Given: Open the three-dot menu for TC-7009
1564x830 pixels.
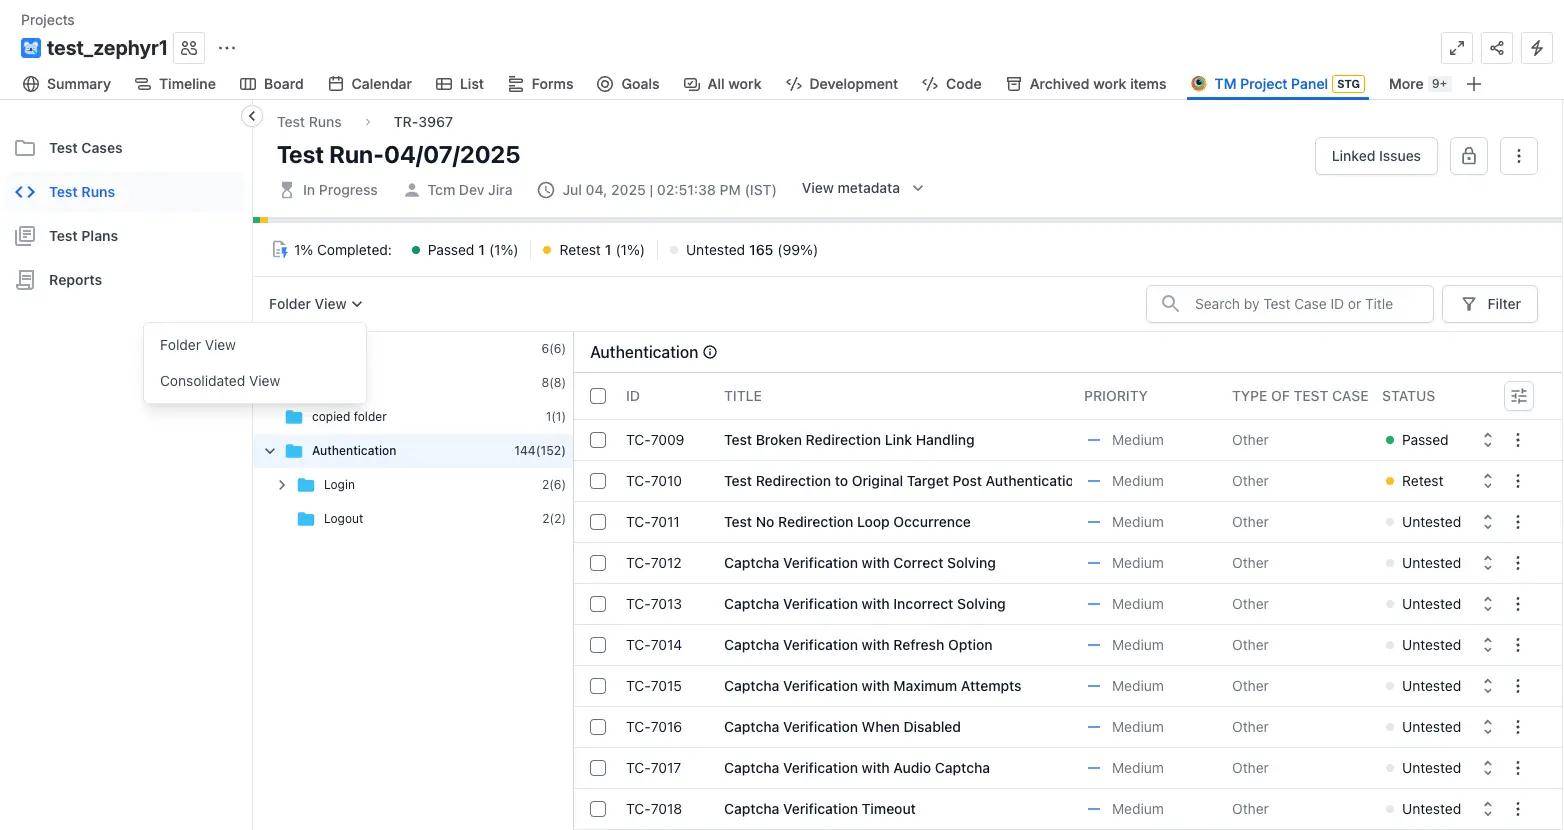Looking at the screenshot, I should [x=1517, y=440].
